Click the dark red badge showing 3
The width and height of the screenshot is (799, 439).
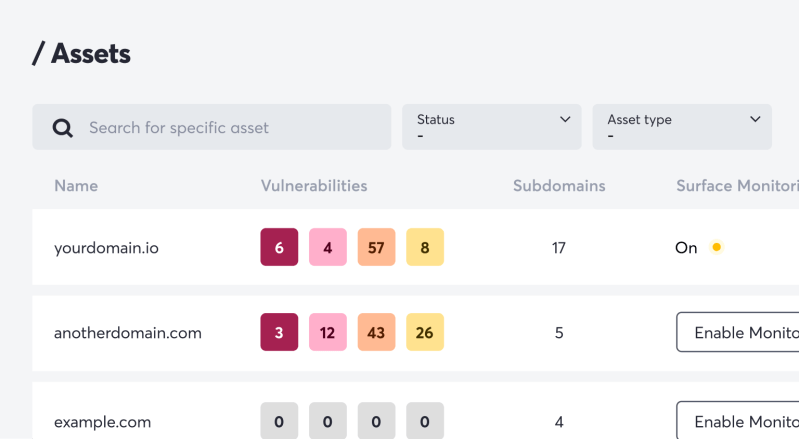click(279, 332)
